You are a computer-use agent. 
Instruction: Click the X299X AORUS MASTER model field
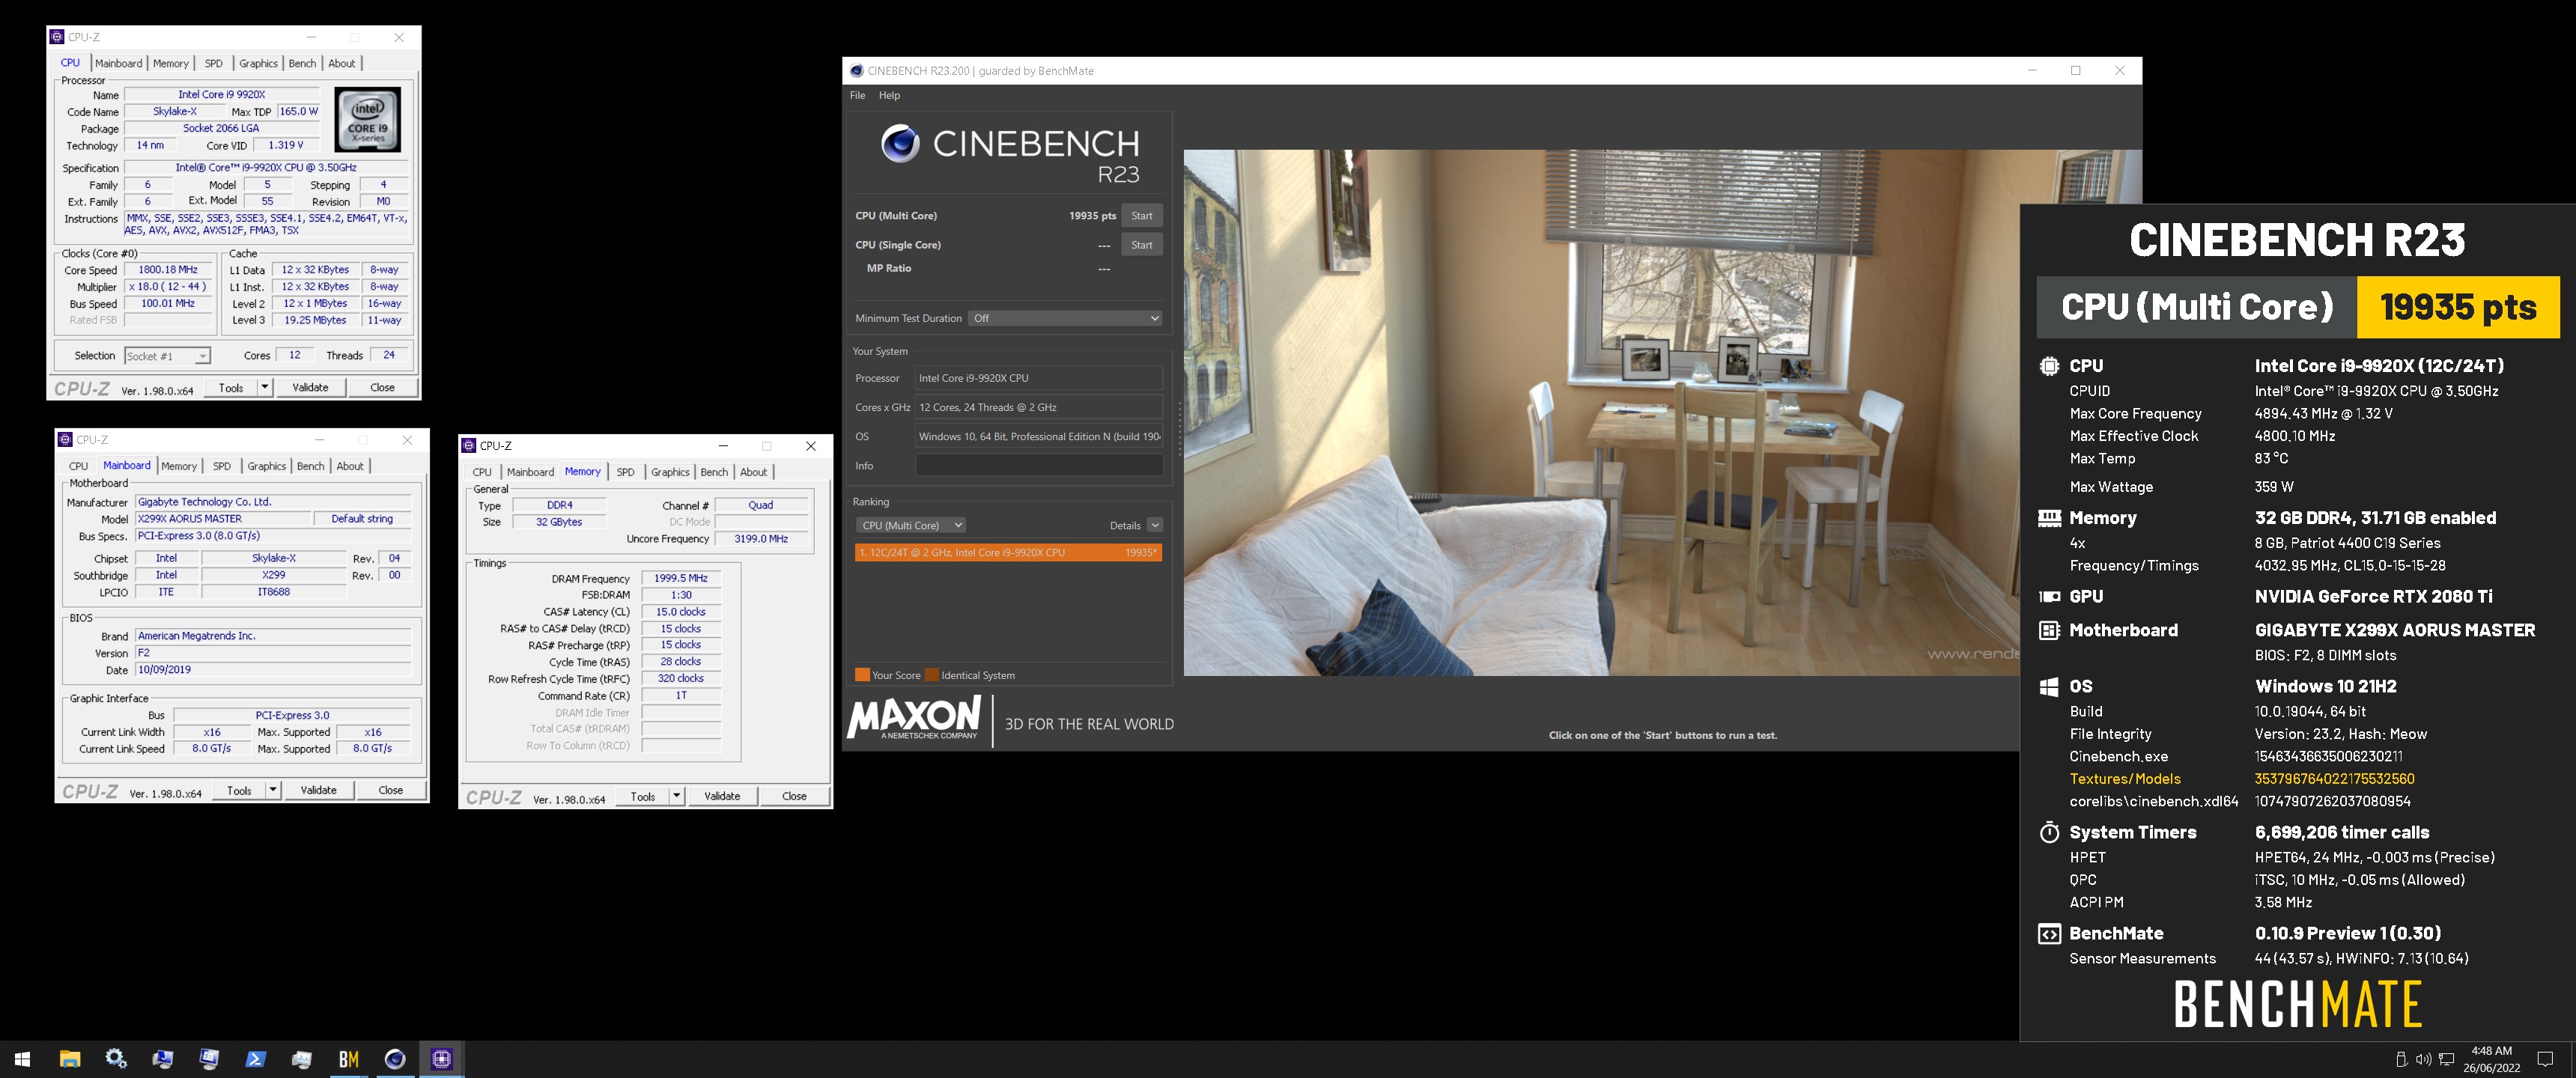223,519
